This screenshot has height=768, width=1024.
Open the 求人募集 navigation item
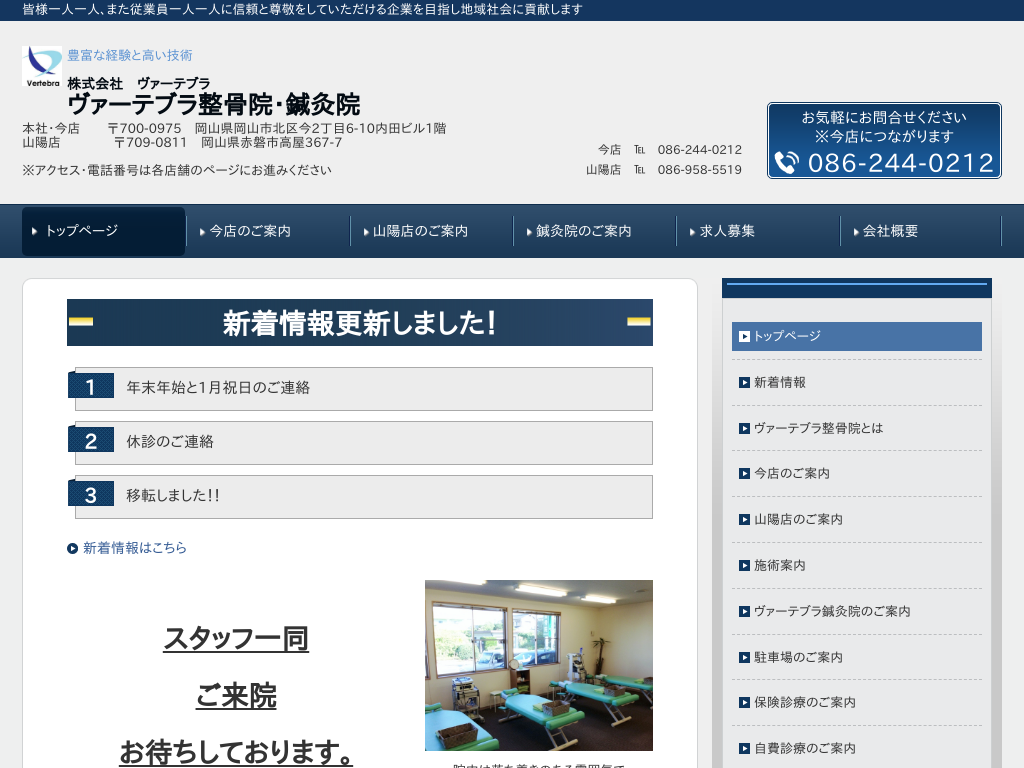coord(758,231)
